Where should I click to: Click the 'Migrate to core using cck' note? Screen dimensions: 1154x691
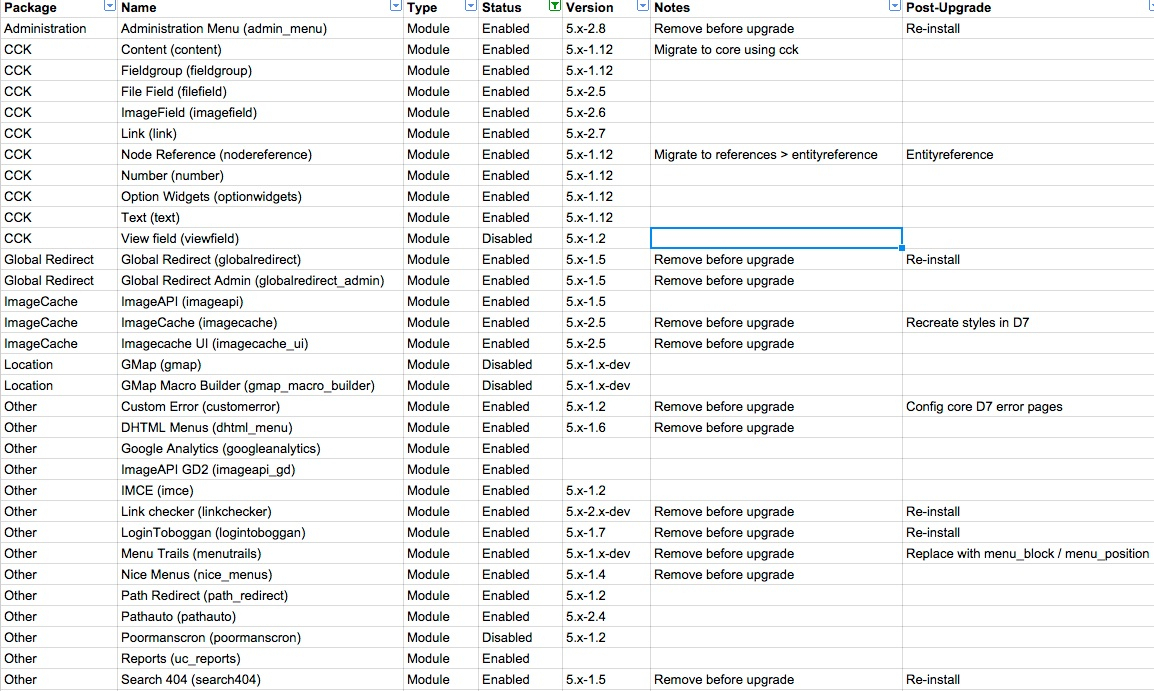click(x=776, y=49)
